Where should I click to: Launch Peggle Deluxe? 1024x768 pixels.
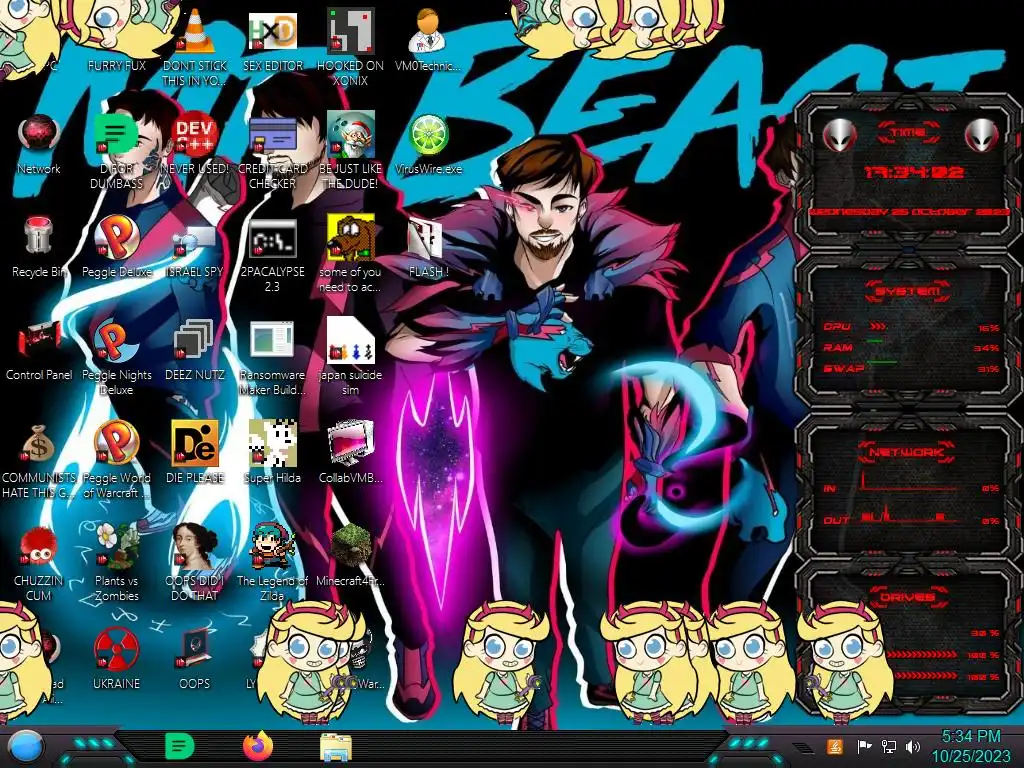pos(116,237)
